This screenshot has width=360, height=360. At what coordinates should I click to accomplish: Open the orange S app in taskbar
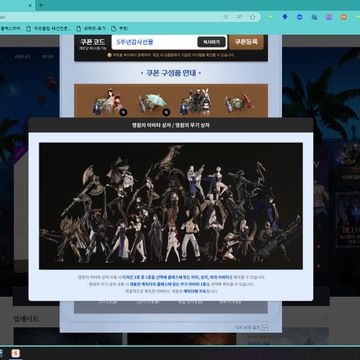click(x=15, y=353)
